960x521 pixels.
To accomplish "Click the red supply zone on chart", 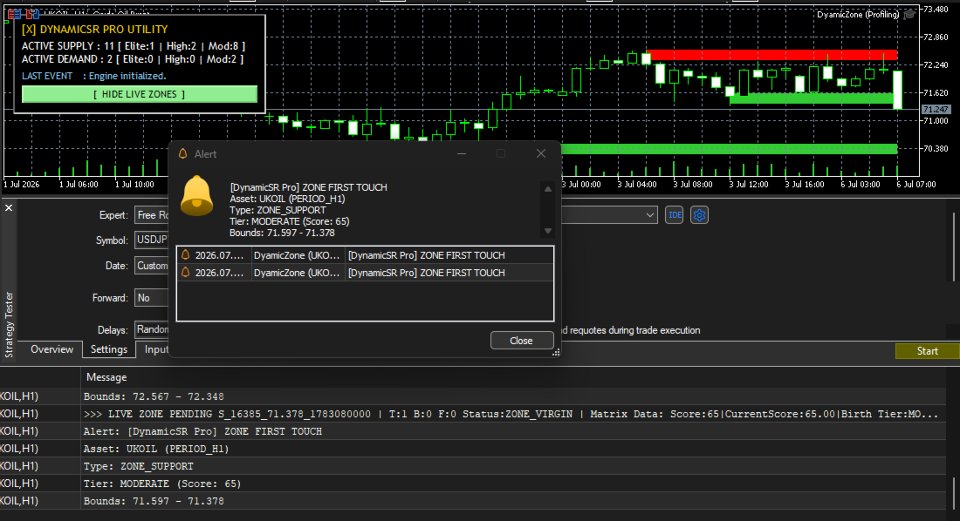I will tap(772, 55).
